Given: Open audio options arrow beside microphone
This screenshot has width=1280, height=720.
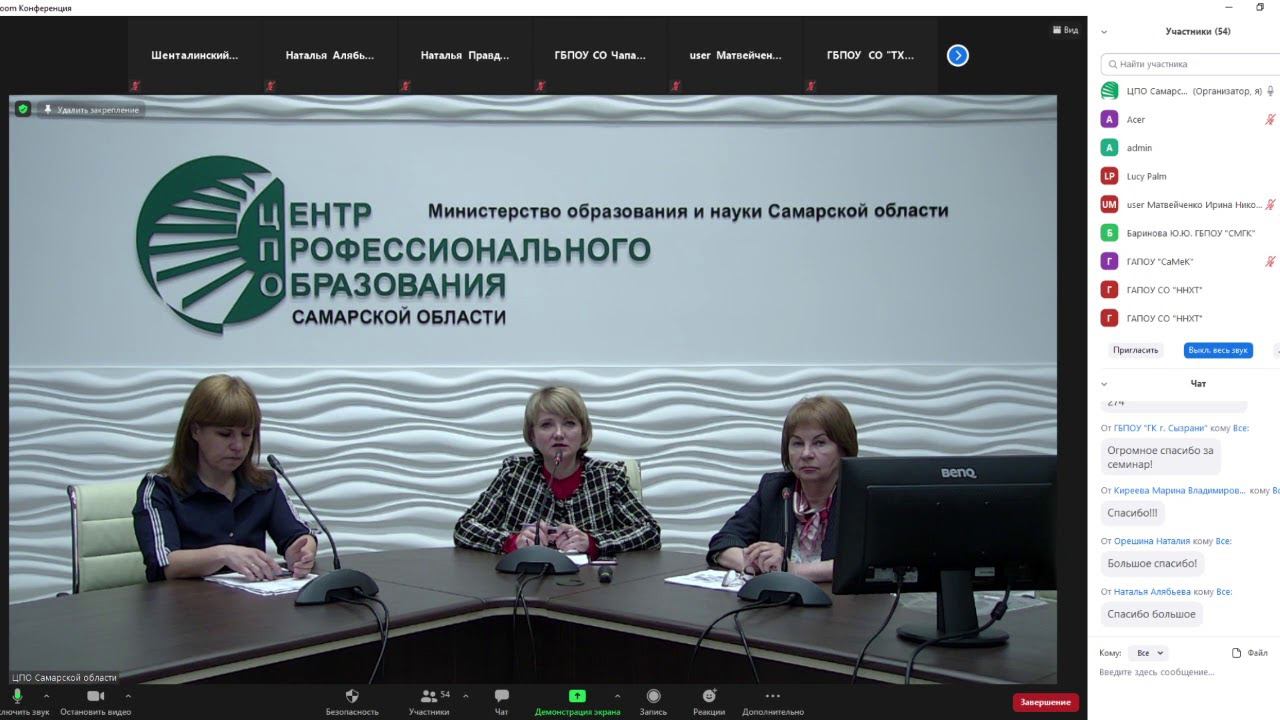Looking at the screenshot, I should coord(48,696).
